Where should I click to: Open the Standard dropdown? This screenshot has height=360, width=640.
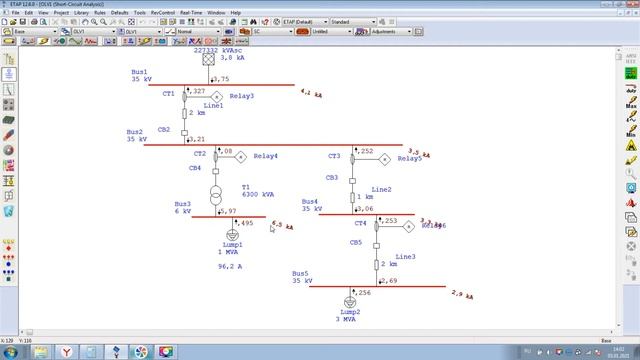pos(353,22)
